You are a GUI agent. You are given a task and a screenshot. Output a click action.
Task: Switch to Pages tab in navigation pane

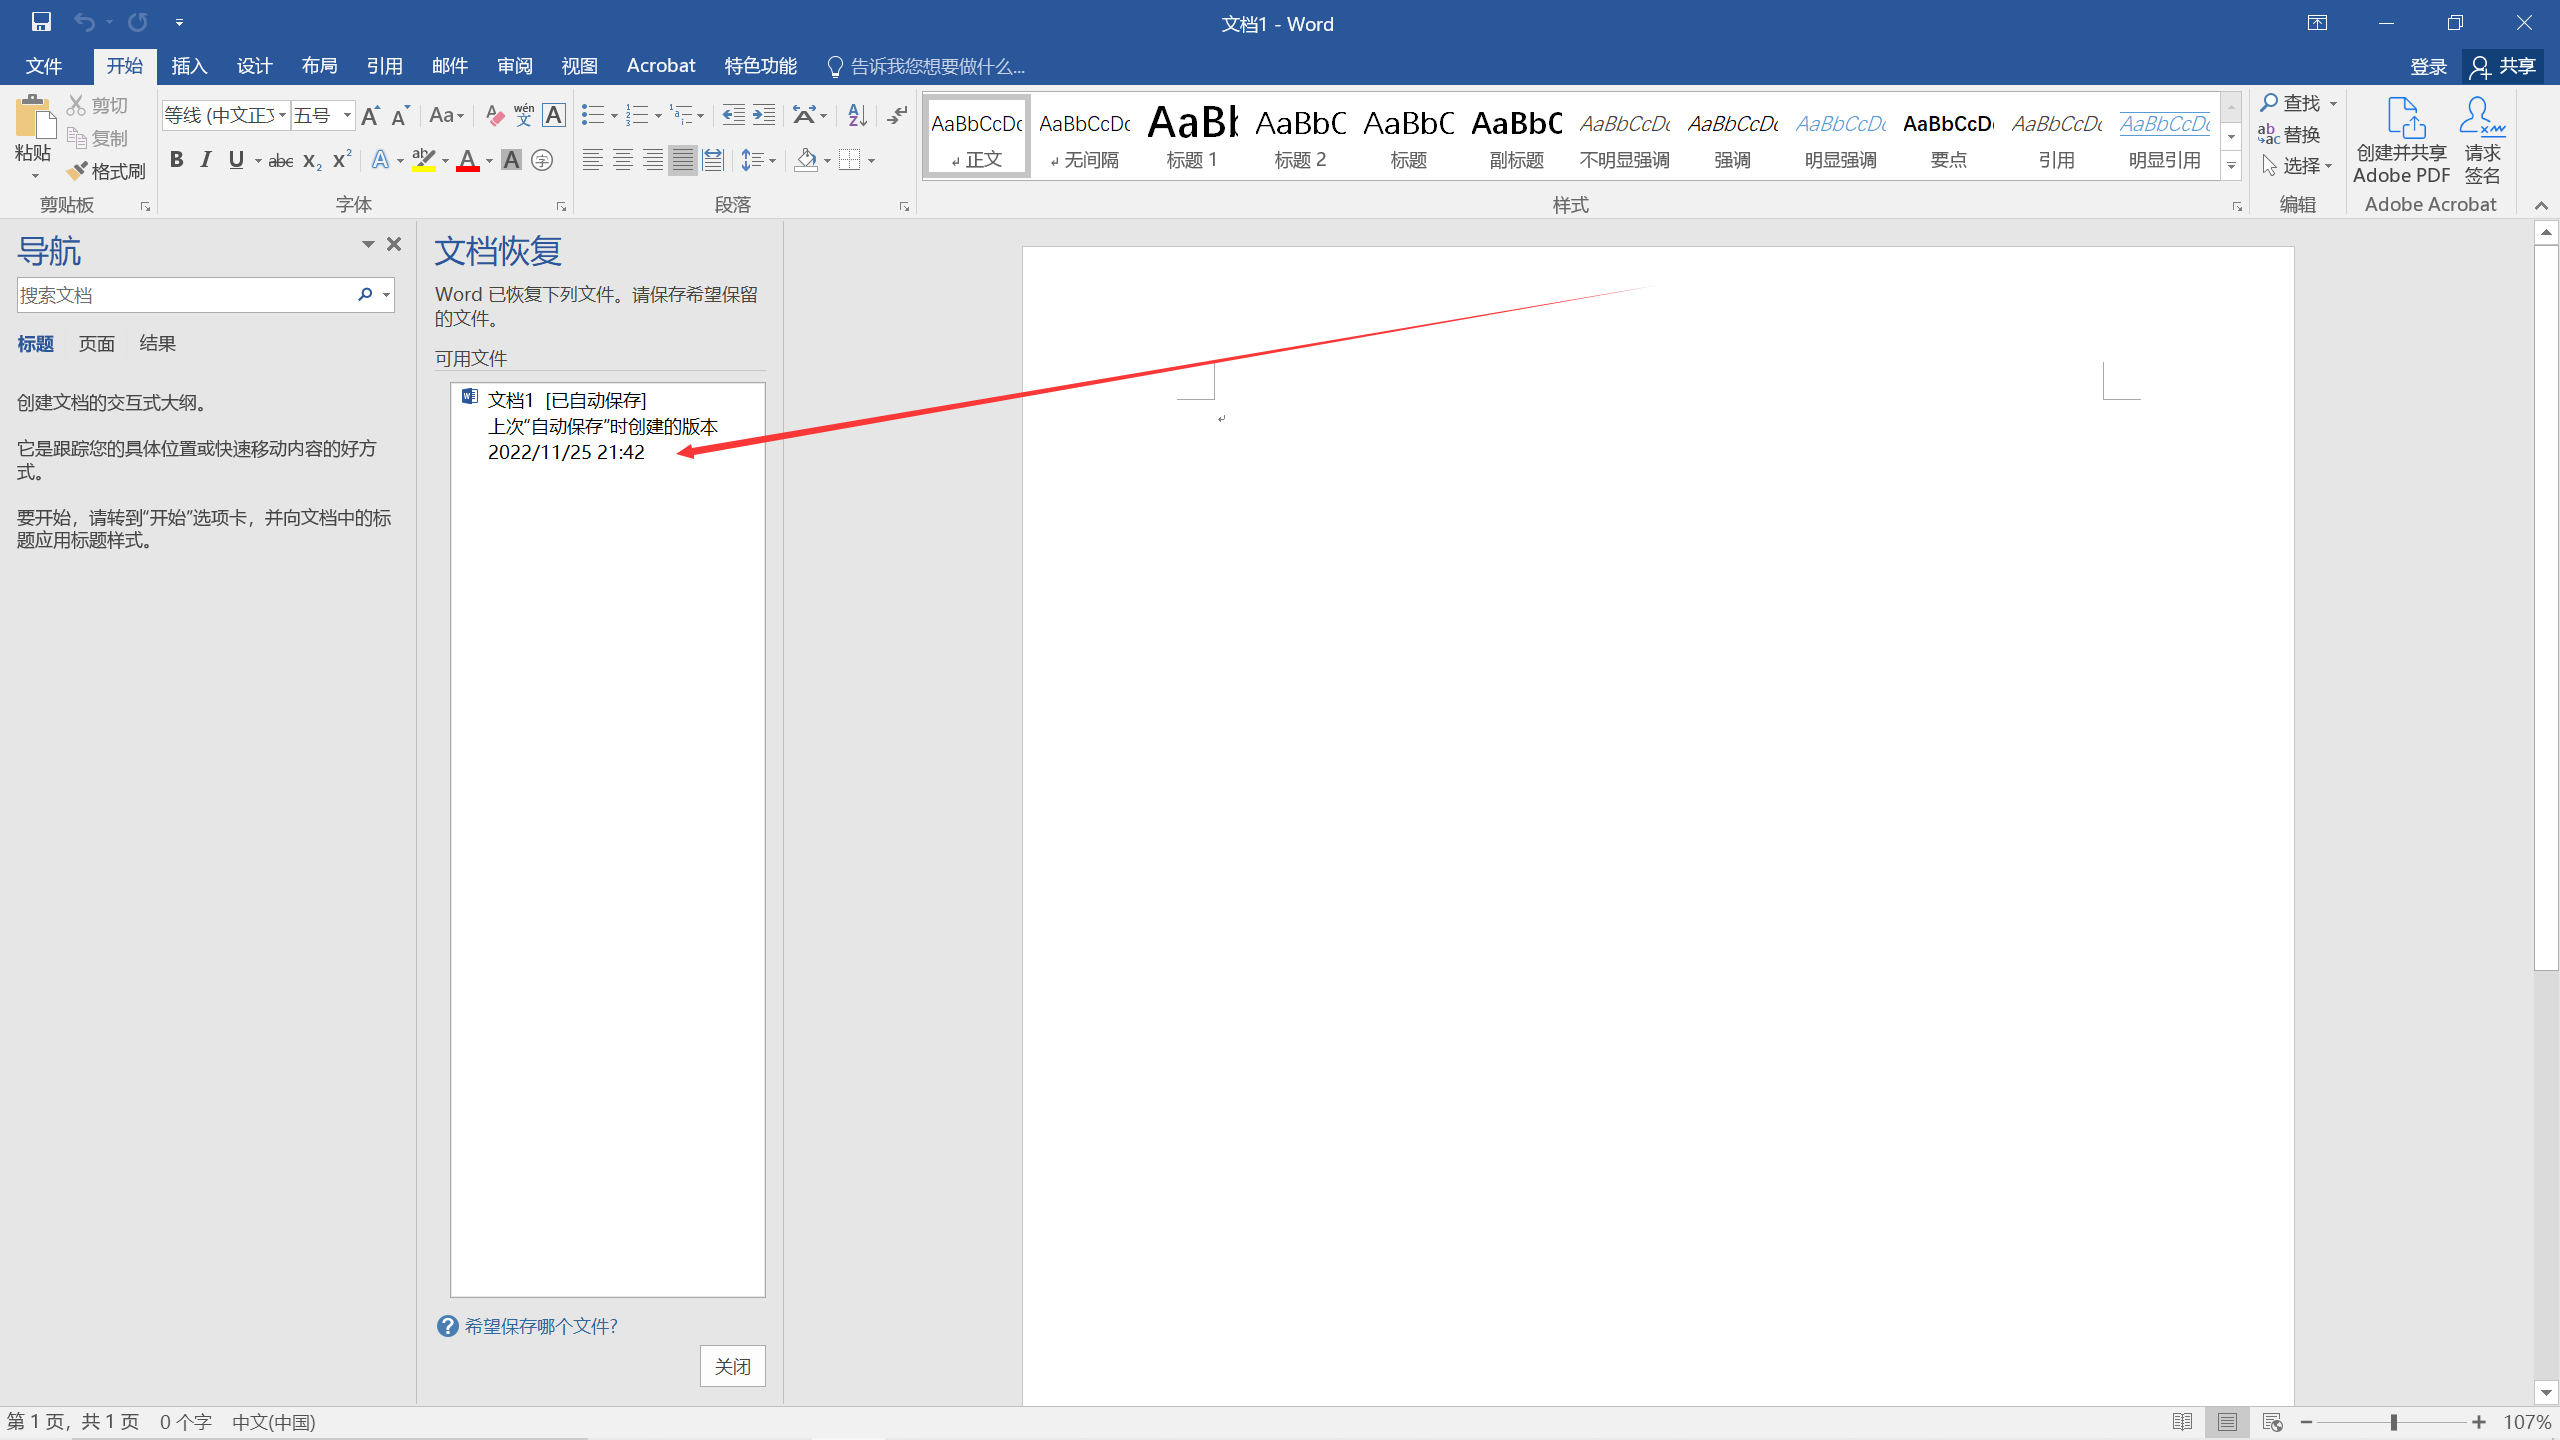[x=97, y=343]
